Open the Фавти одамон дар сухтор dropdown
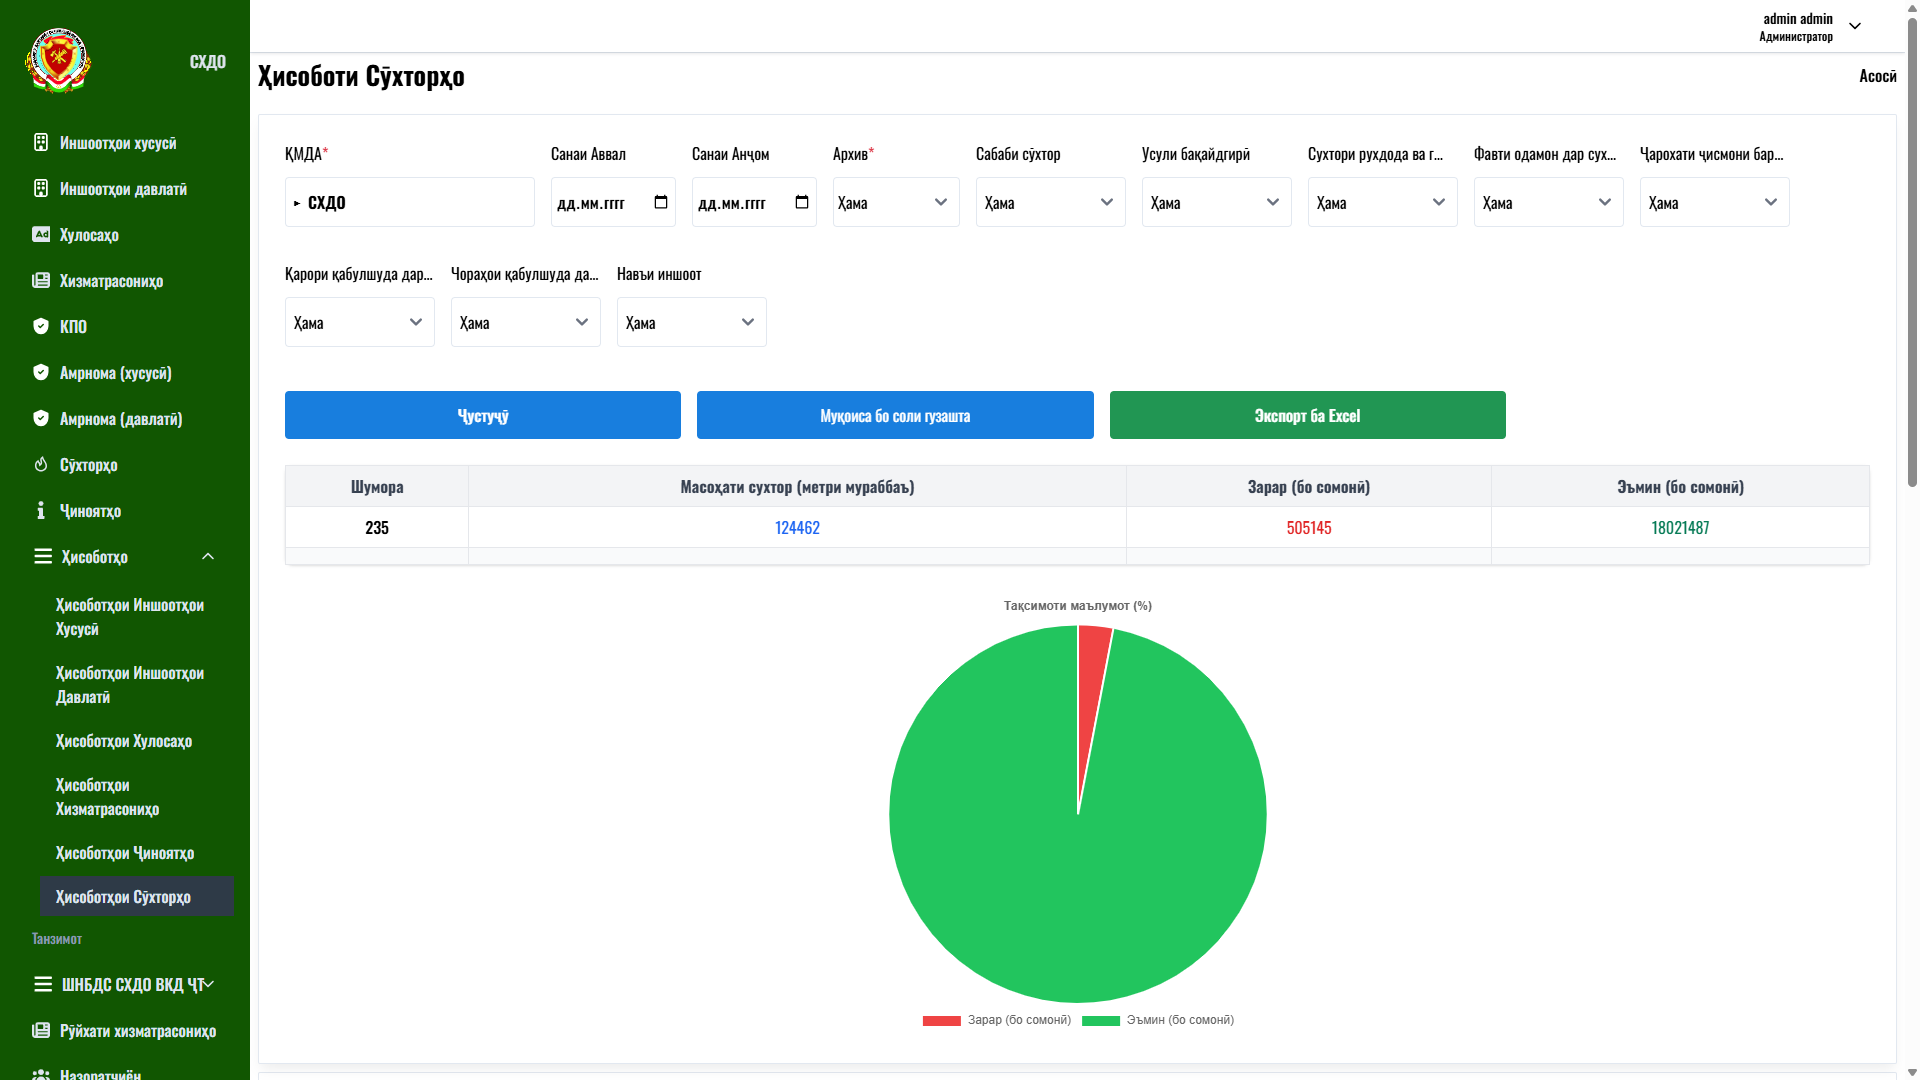The width and height of the screenshot is (1920, 1080). click(1548, 202)
